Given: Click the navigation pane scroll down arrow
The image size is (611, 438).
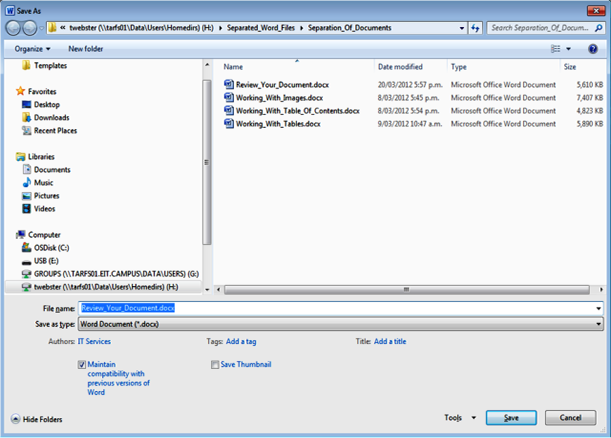Looking at the screenshot, I should pos(207,290).
